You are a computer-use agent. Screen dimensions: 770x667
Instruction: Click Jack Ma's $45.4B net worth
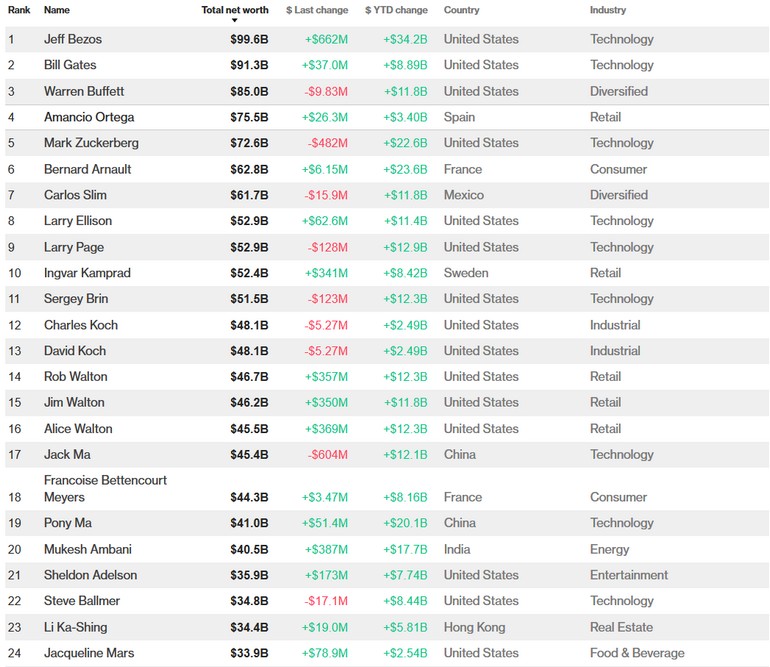pos(249,455)
